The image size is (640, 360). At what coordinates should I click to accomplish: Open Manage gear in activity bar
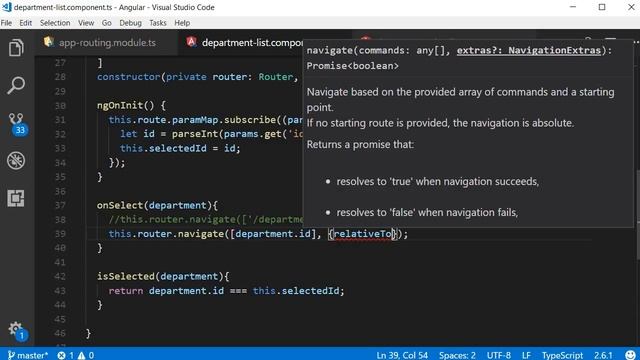click(17, 331)
